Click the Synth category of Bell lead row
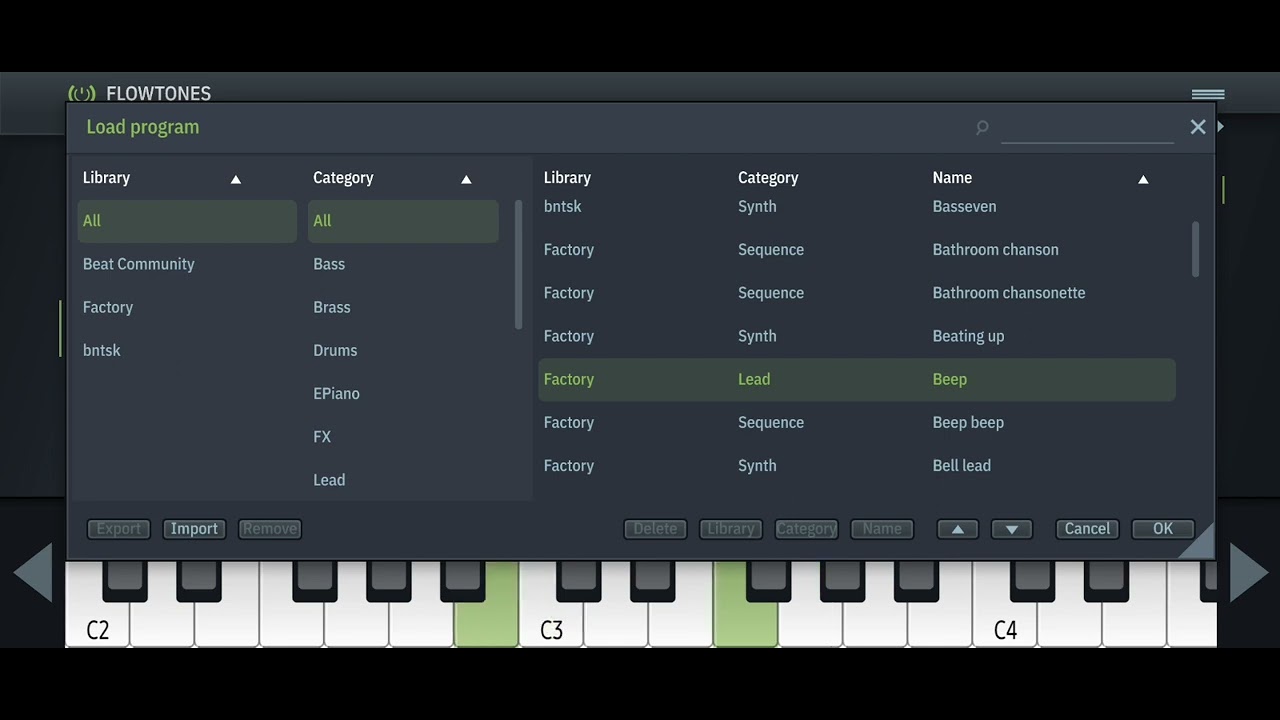1280x720 pixels. pos(757,466)
